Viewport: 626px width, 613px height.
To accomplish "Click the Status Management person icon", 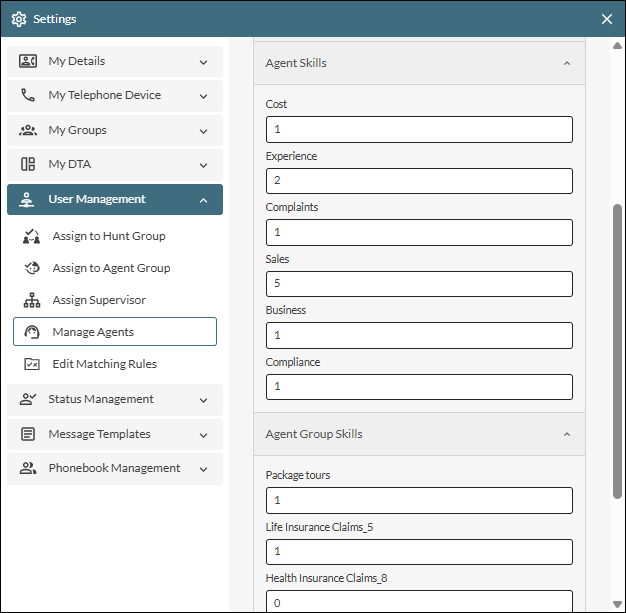I will click(x=28, y=400).
